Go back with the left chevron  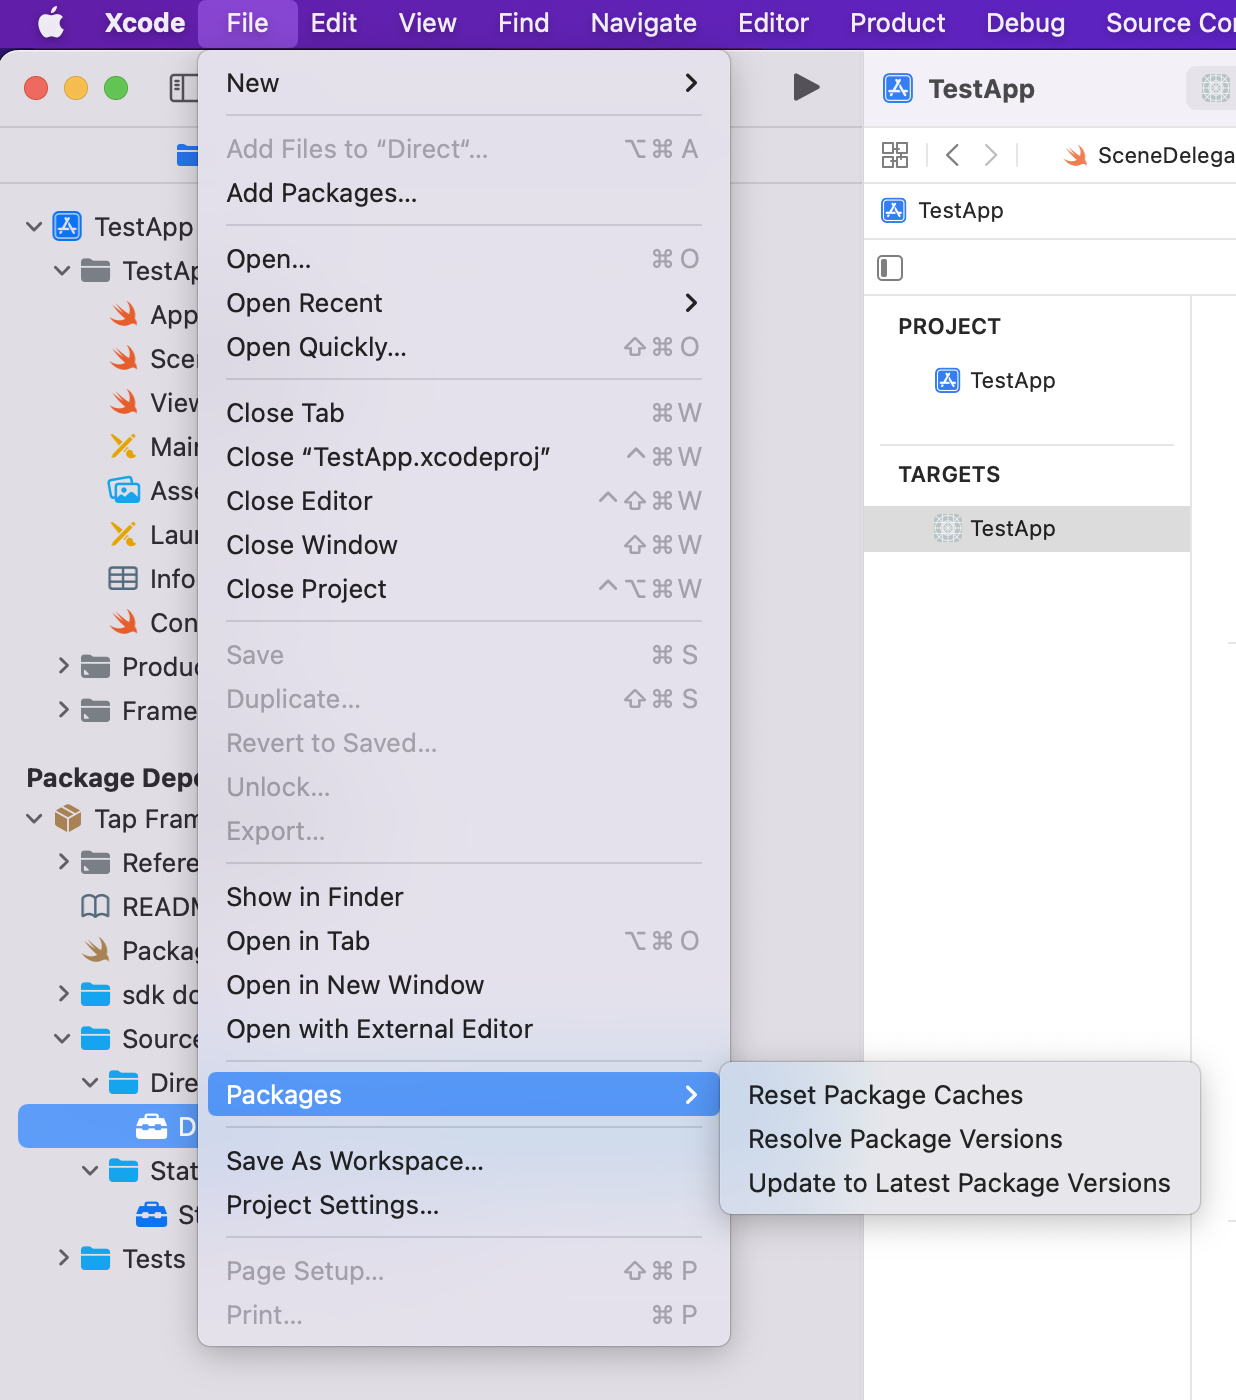952,155
